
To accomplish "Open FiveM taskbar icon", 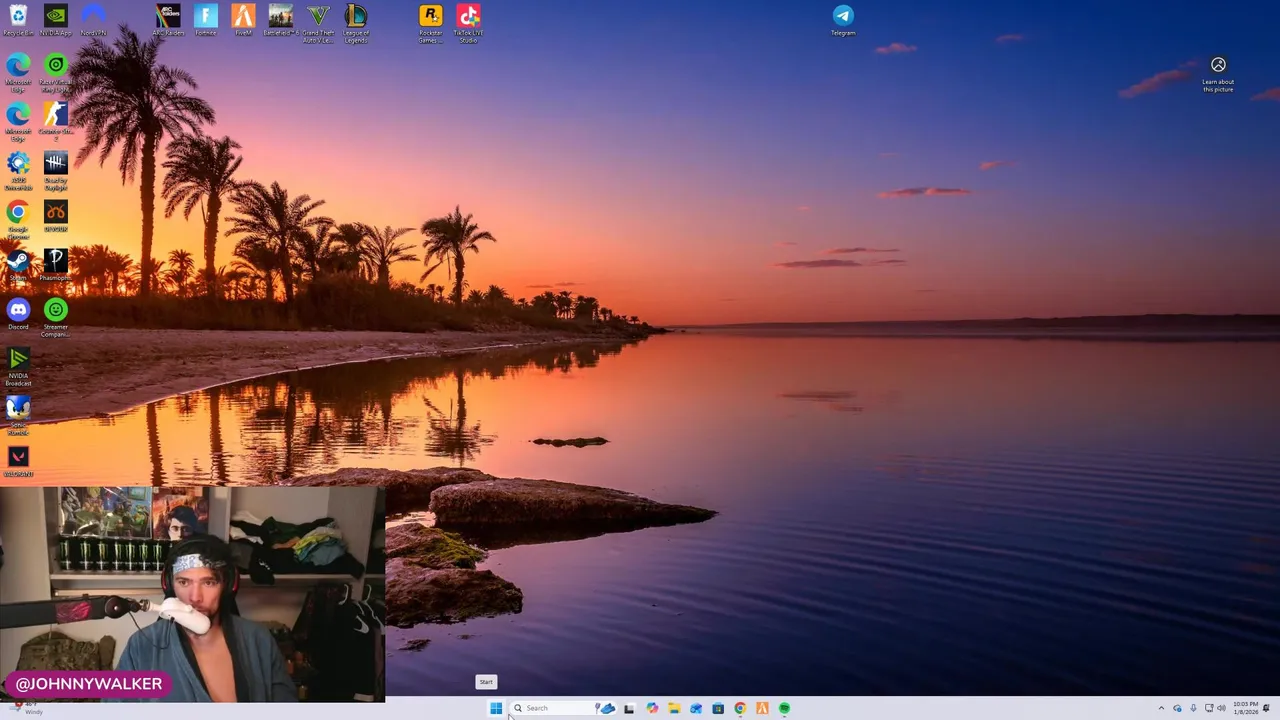I will (x=762, y=708).
